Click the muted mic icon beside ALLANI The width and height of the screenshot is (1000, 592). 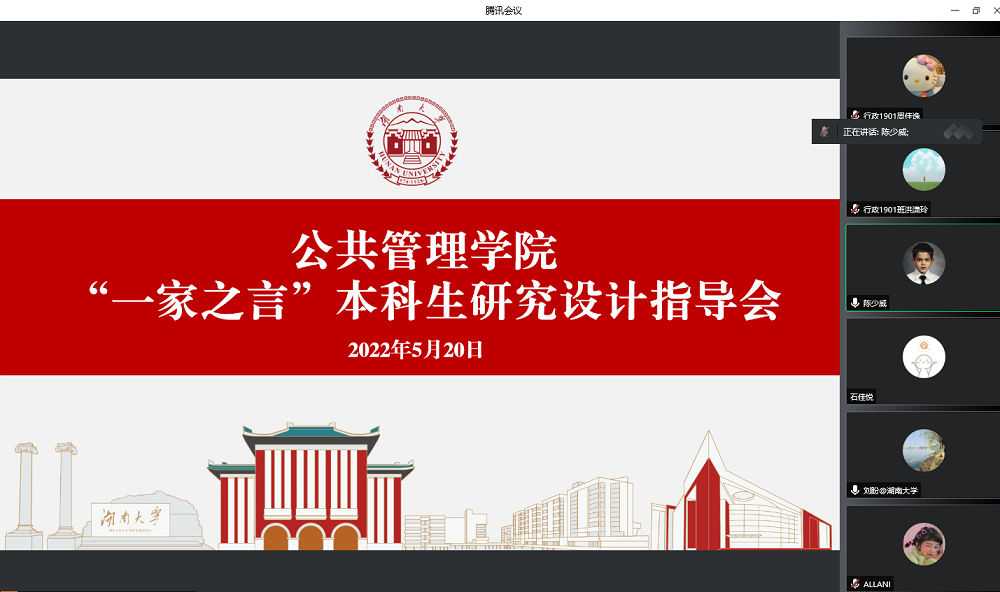pyautogui.click(x=855, y=583)
